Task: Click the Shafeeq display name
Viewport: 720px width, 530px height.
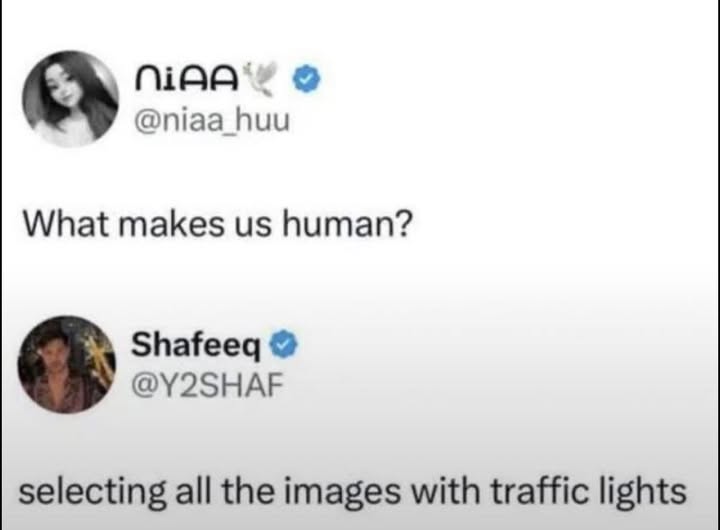Action: 197,345
